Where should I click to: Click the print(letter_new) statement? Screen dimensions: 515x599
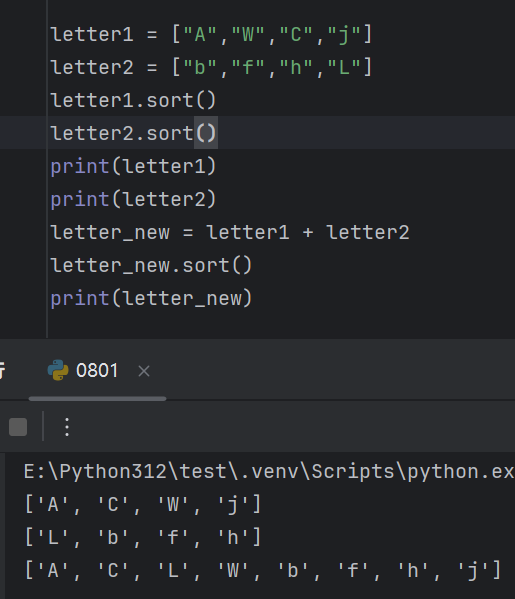click(151, 298)
